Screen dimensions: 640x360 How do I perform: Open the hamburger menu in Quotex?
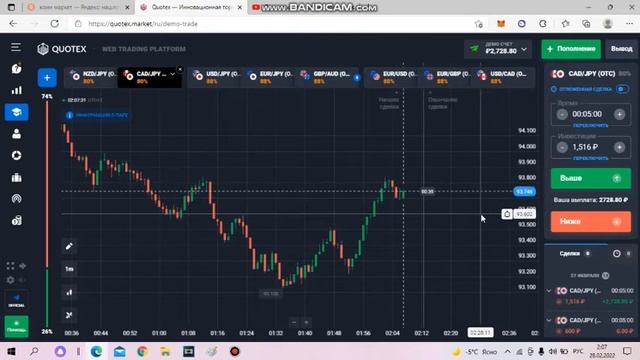pos(16,47)
